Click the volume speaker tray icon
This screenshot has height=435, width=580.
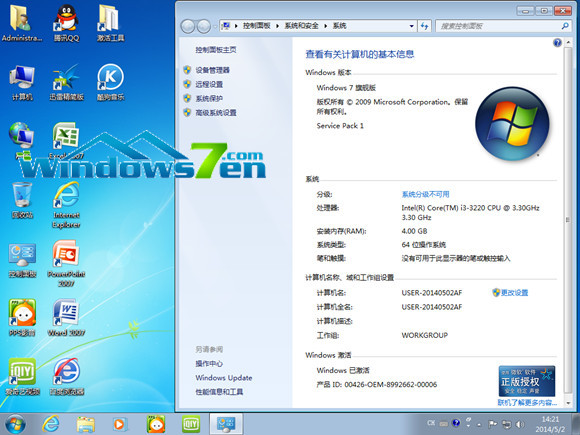520,424
